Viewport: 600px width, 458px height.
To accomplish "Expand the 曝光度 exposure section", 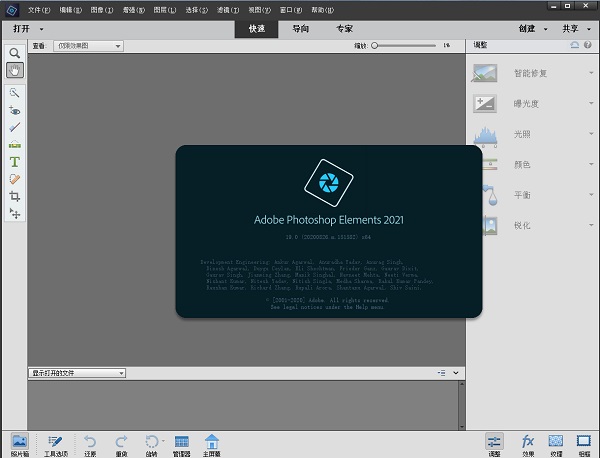I will (591, 103).
